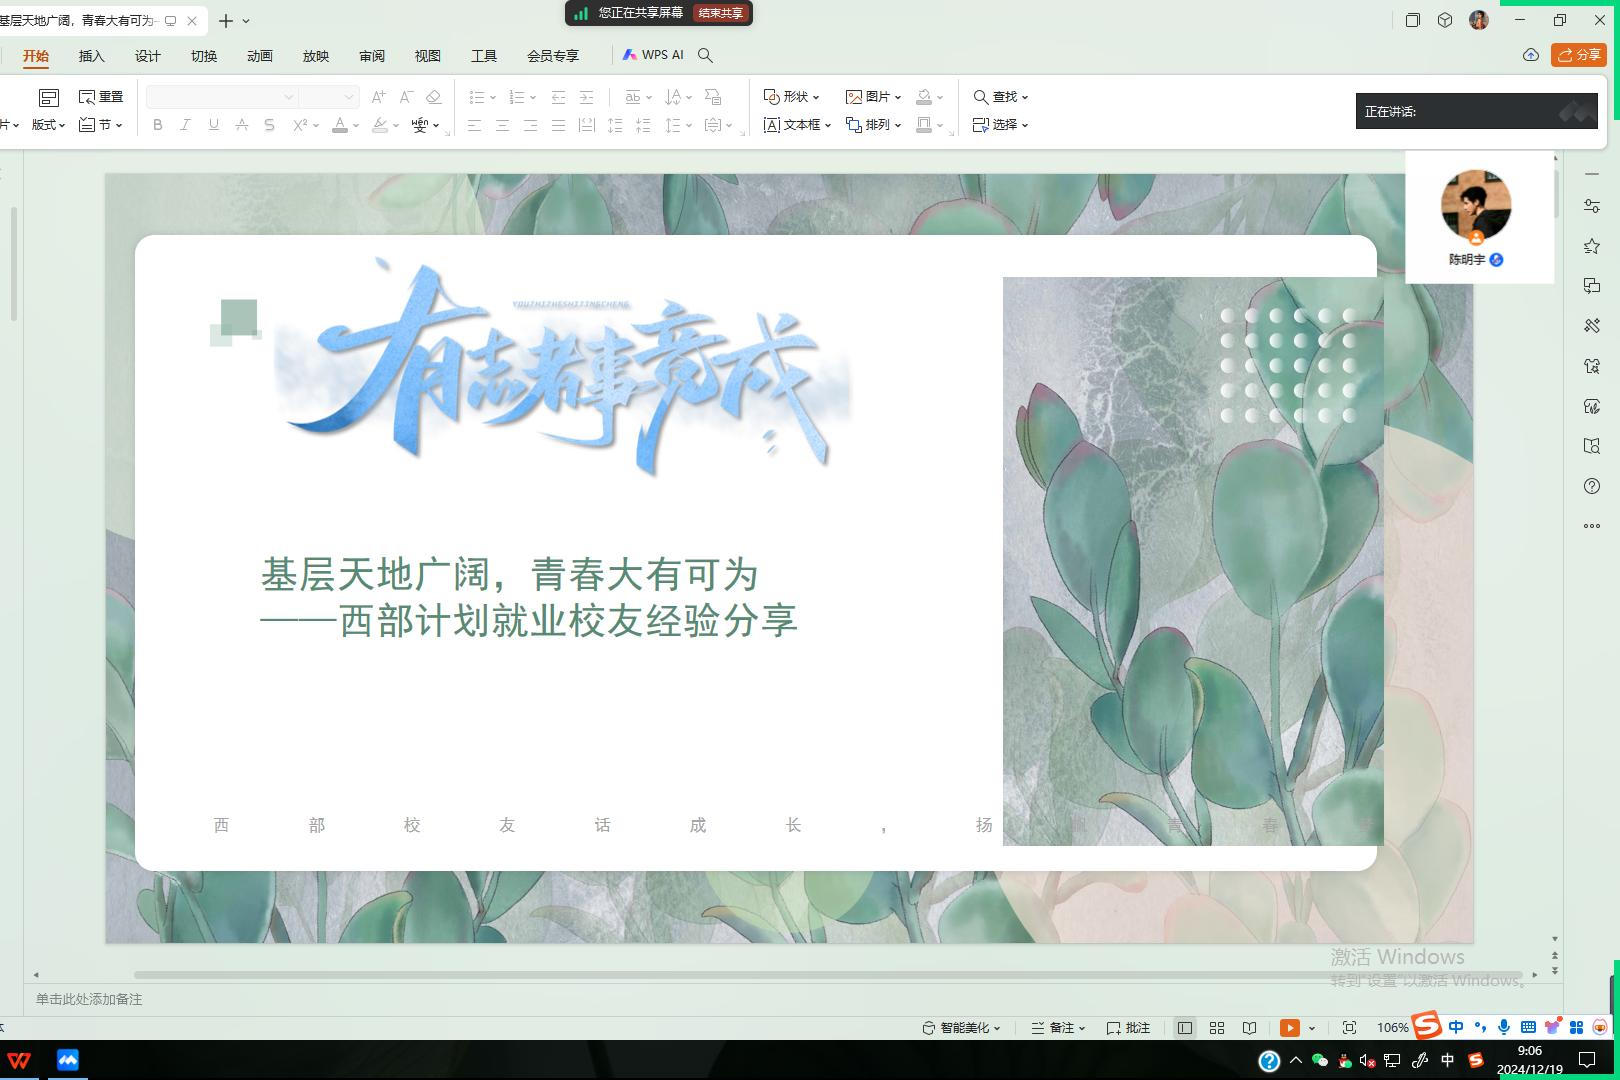Open the help icon in right sidebar

point(1592,486)
